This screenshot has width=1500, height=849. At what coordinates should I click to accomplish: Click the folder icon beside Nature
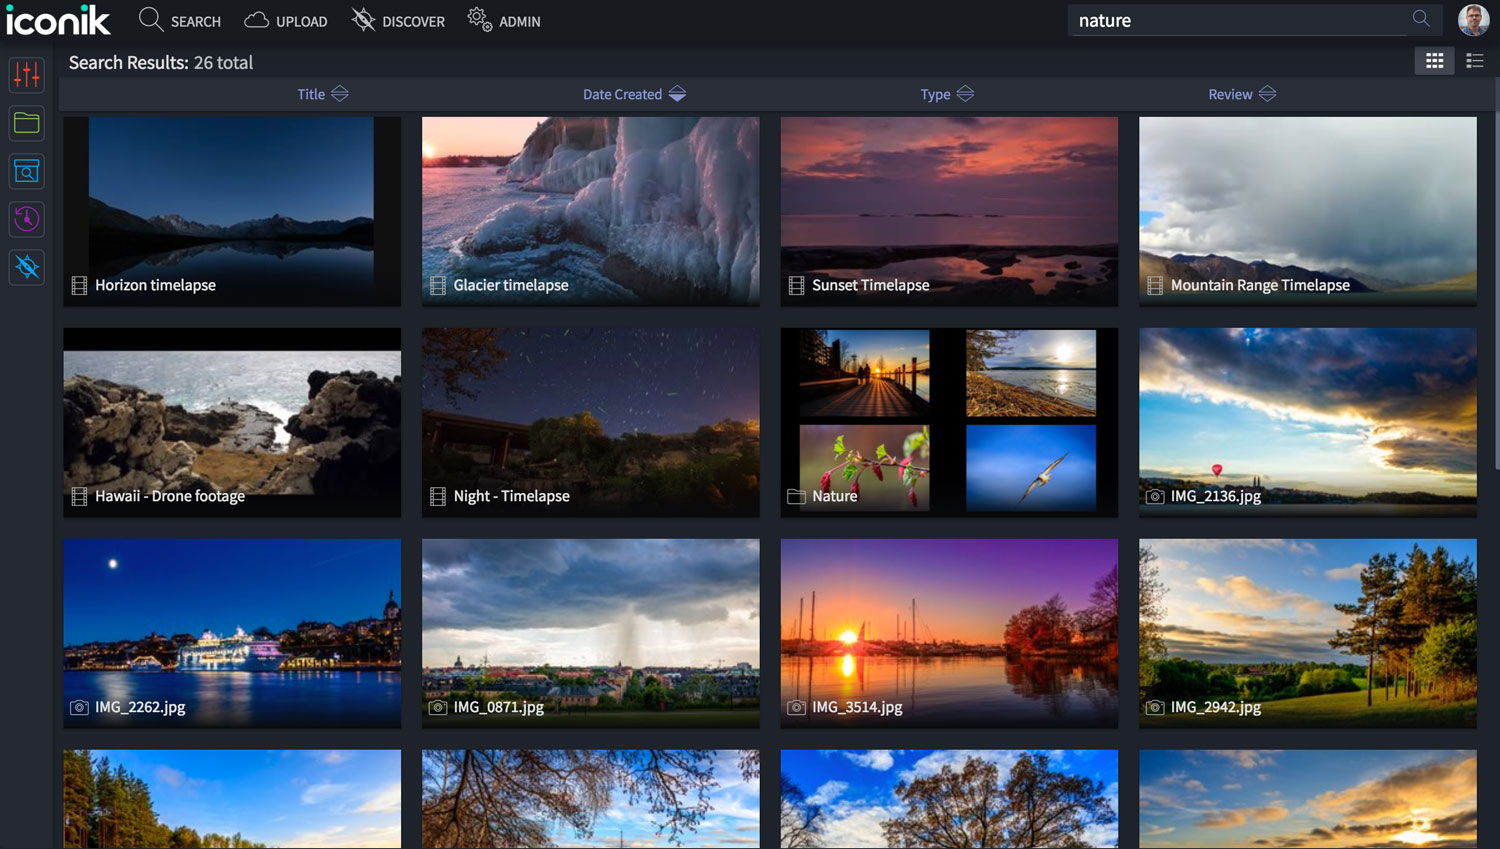point(796,497)
